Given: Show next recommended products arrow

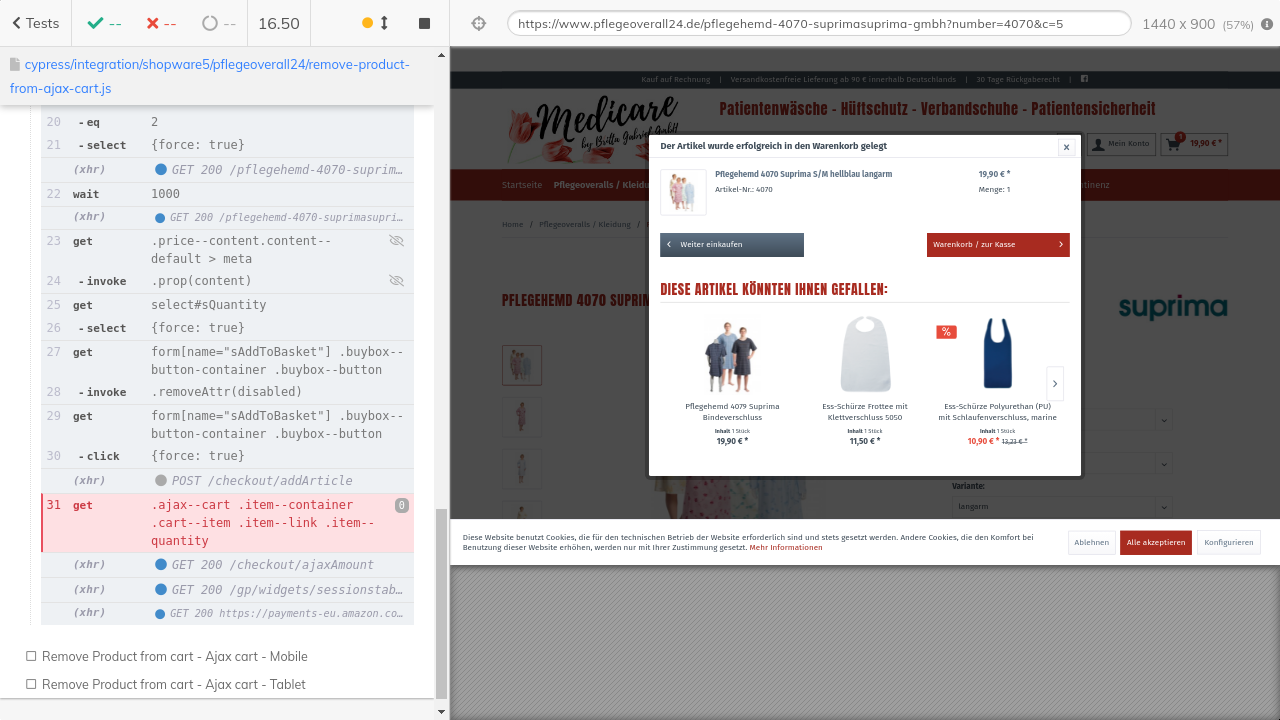Looking at the screenshot, I should click(1054, 384).
